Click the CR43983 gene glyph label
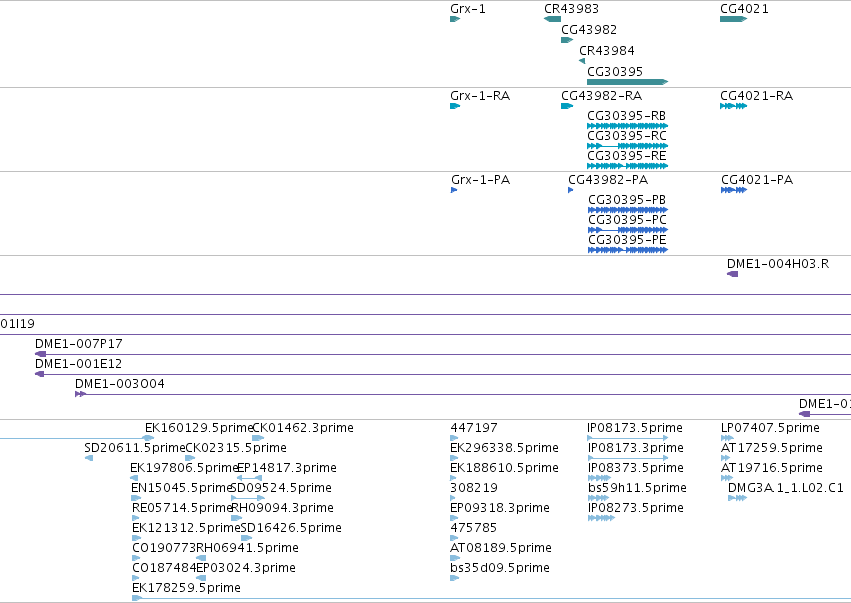851x603 pixels. [571, 9]
